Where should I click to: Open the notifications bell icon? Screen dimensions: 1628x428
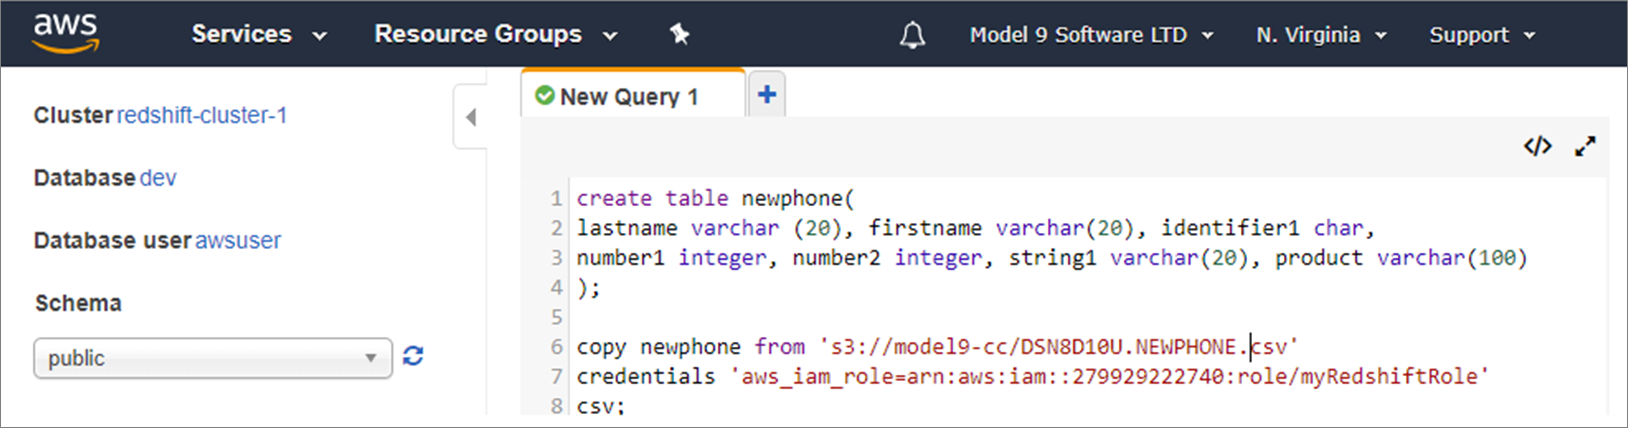pyautogui.click(x=912, y=35)
